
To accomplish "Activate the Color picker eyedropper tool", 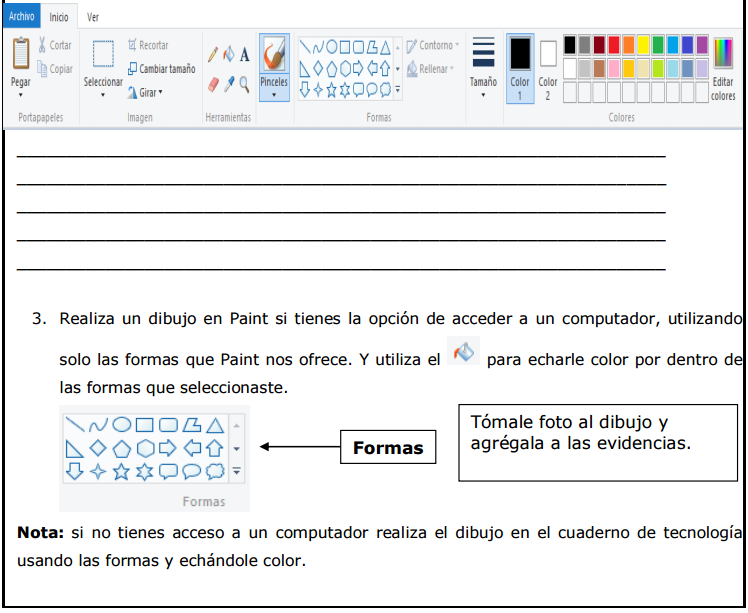I will click(228, 85).
